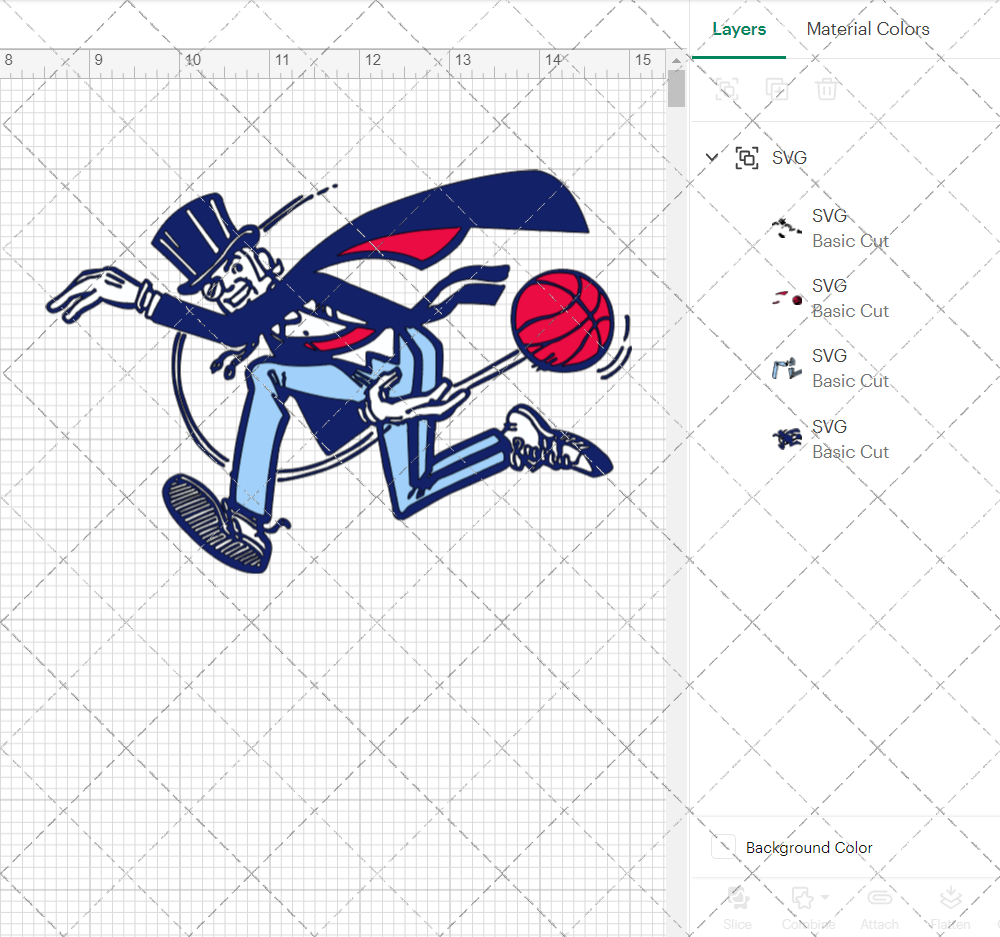Image resolution: width=1000 pixels, height=937 pixels.
Task: Open the Material Colors tab
Action: tap(867, 29)
